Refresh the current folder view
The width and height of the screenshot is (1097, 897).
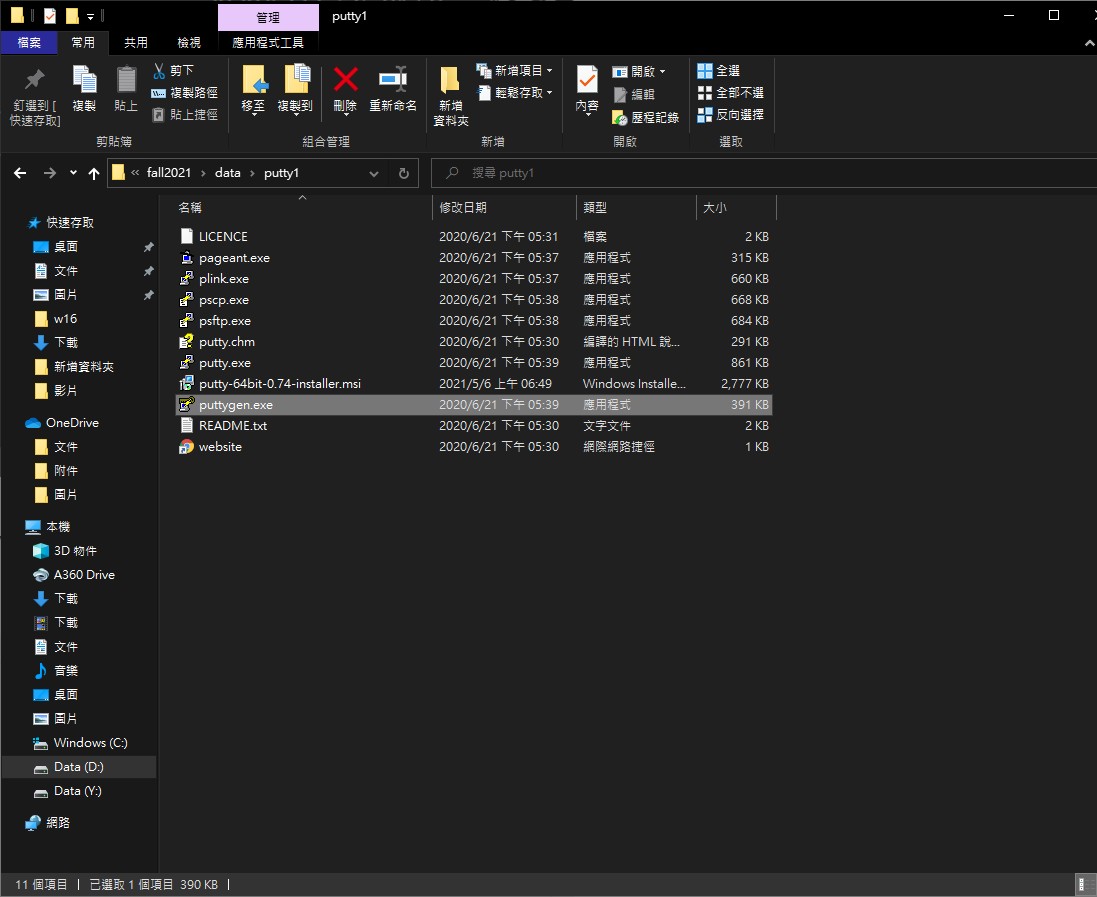click(404, 173)
